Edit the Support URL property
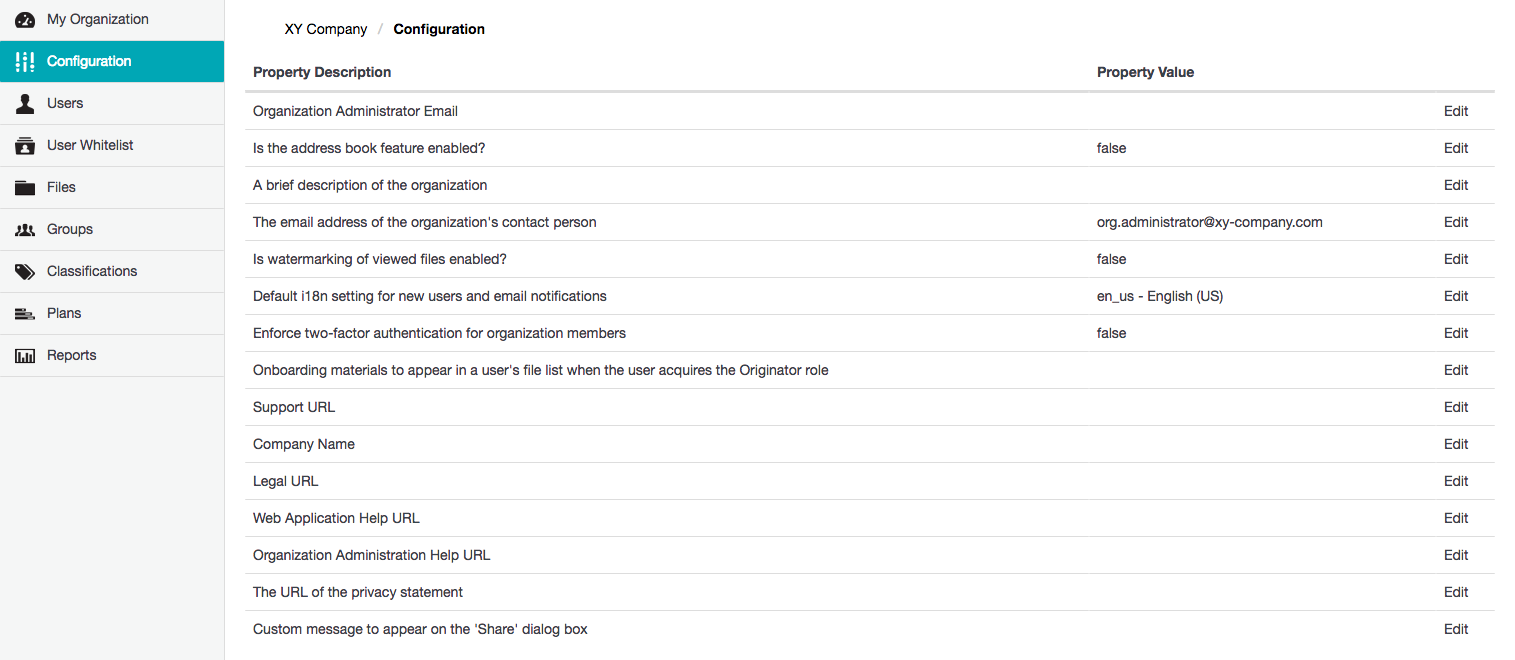The image size is (1515, 660). click(1456, 407)
